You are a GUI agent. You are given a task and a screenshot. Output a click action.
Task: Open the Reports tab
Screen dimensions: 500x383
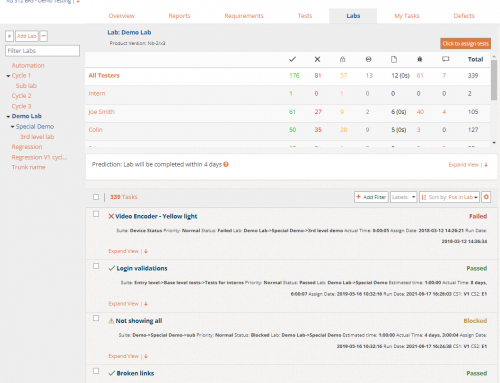click(179, 16)
